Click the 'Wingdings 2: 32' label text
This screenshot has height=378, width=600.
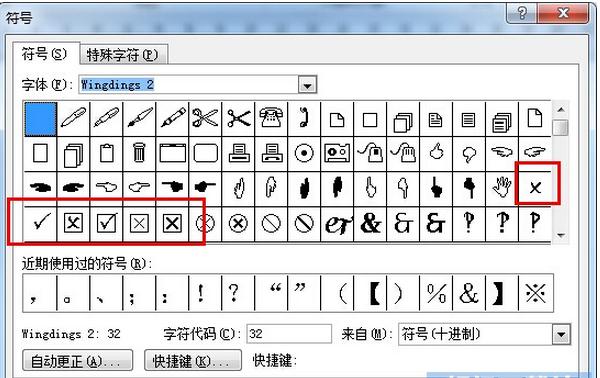point(71,334)
